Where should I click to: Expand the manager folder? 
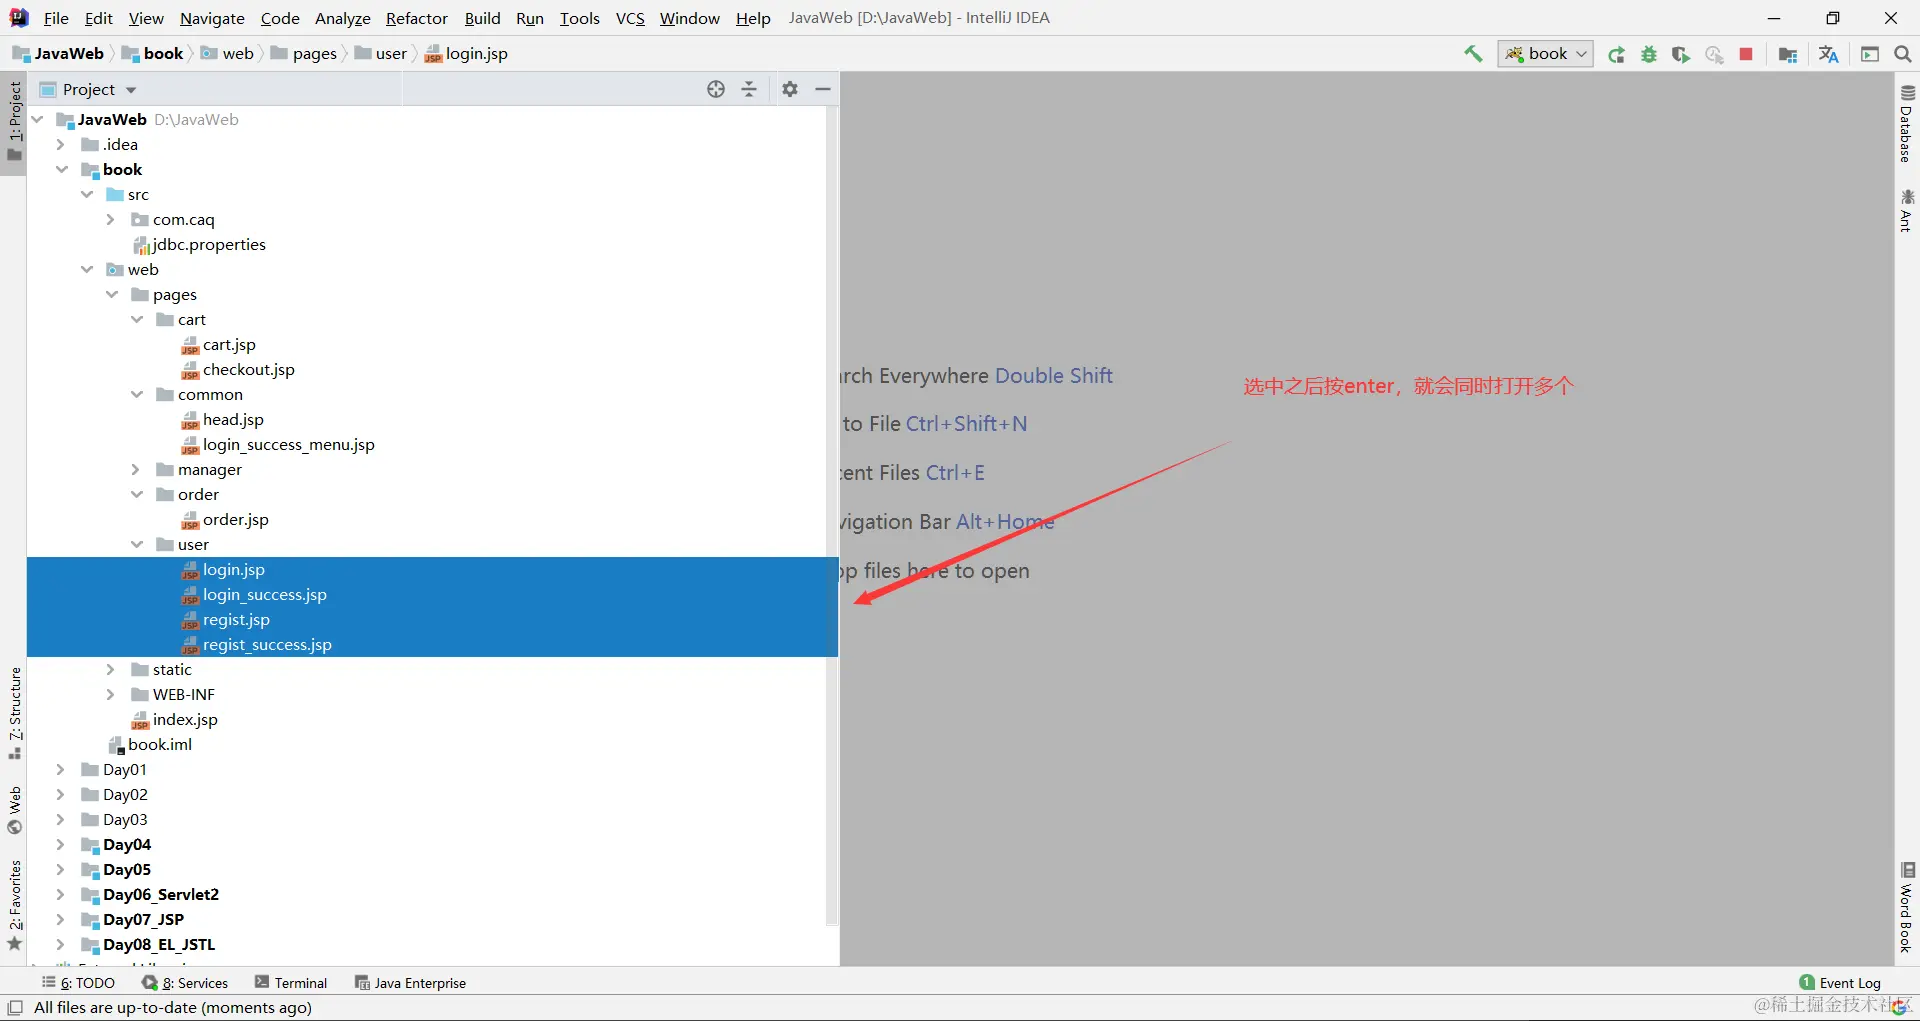(x=136, y=469)
